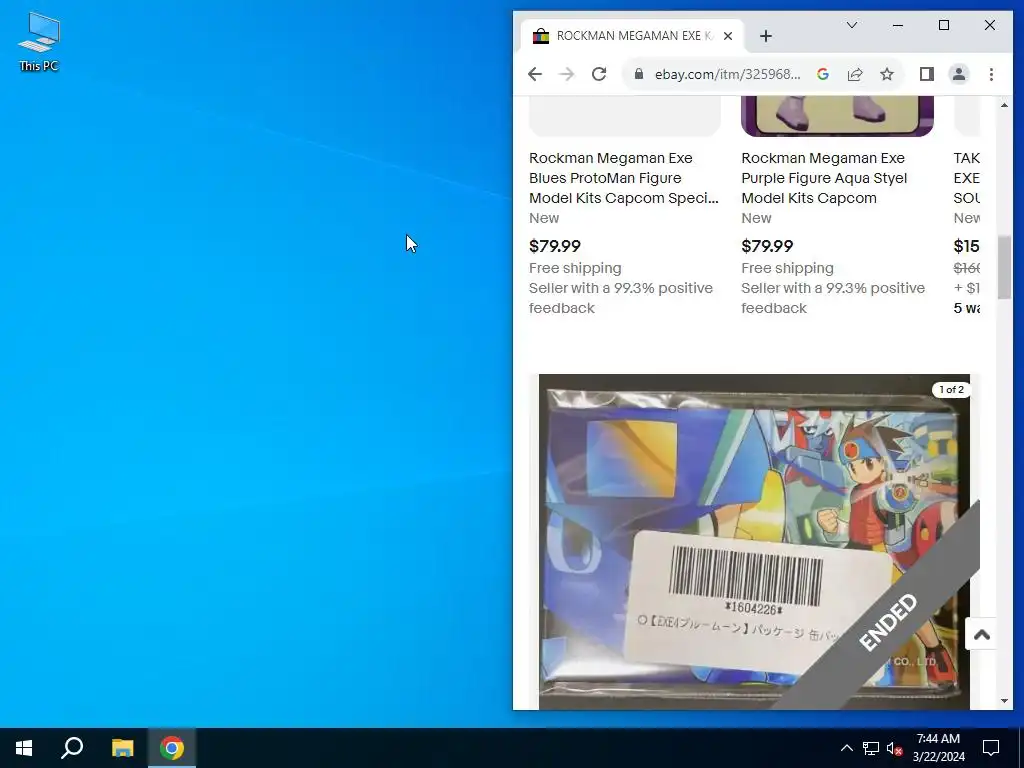This screenshot has width=1024, height=768.
Task: Open Chrome tab search chevron
Action: tap(852, 25)
